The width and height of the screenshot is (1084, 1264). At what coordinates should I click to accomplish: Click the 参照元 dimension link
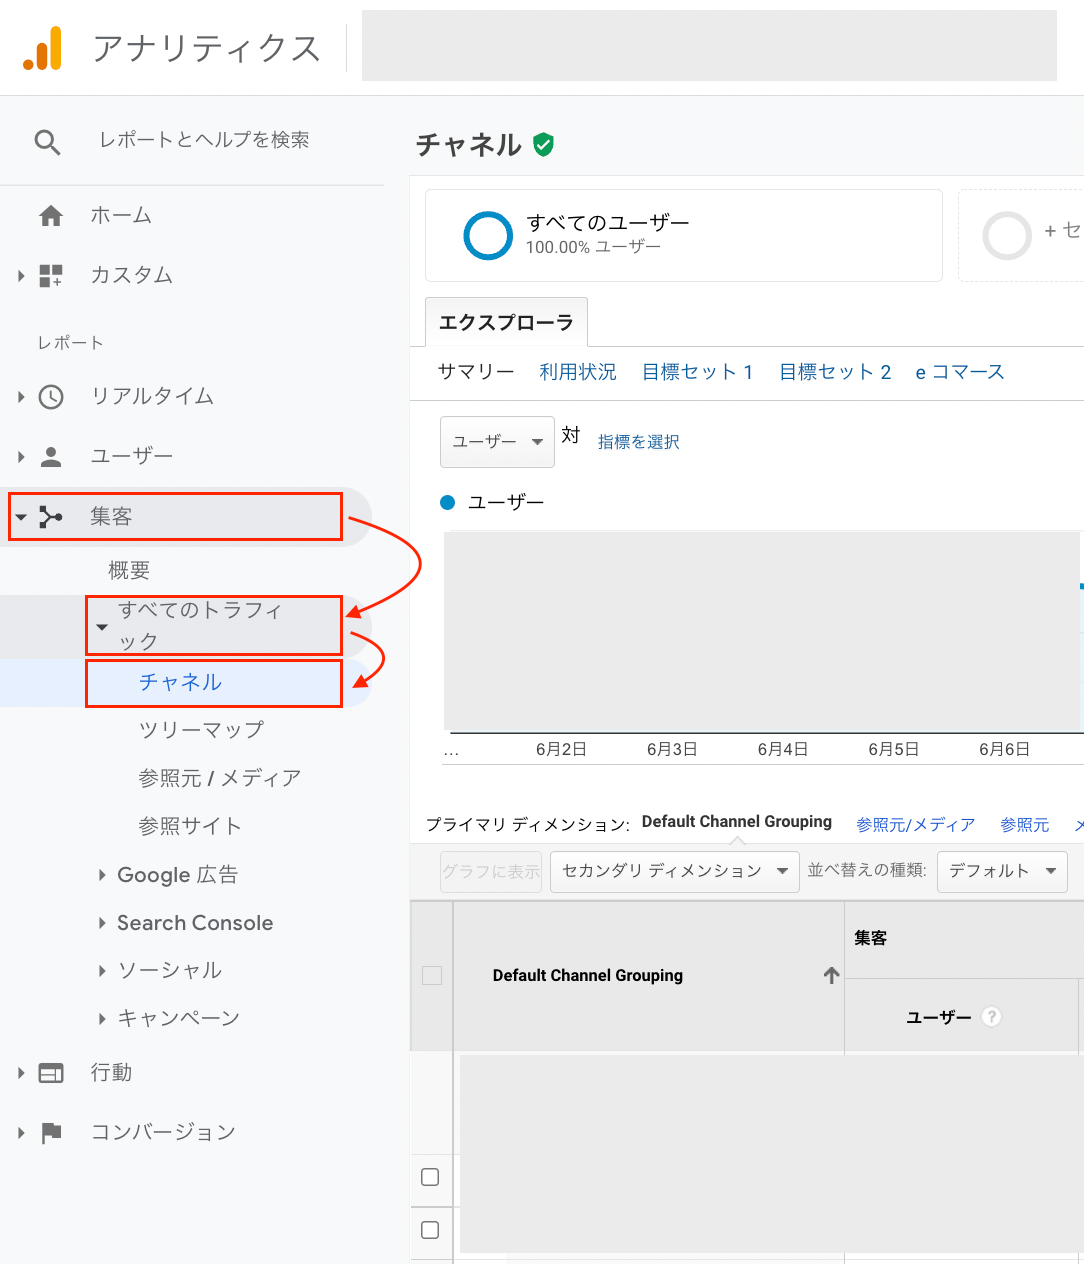coord(1025,825)
